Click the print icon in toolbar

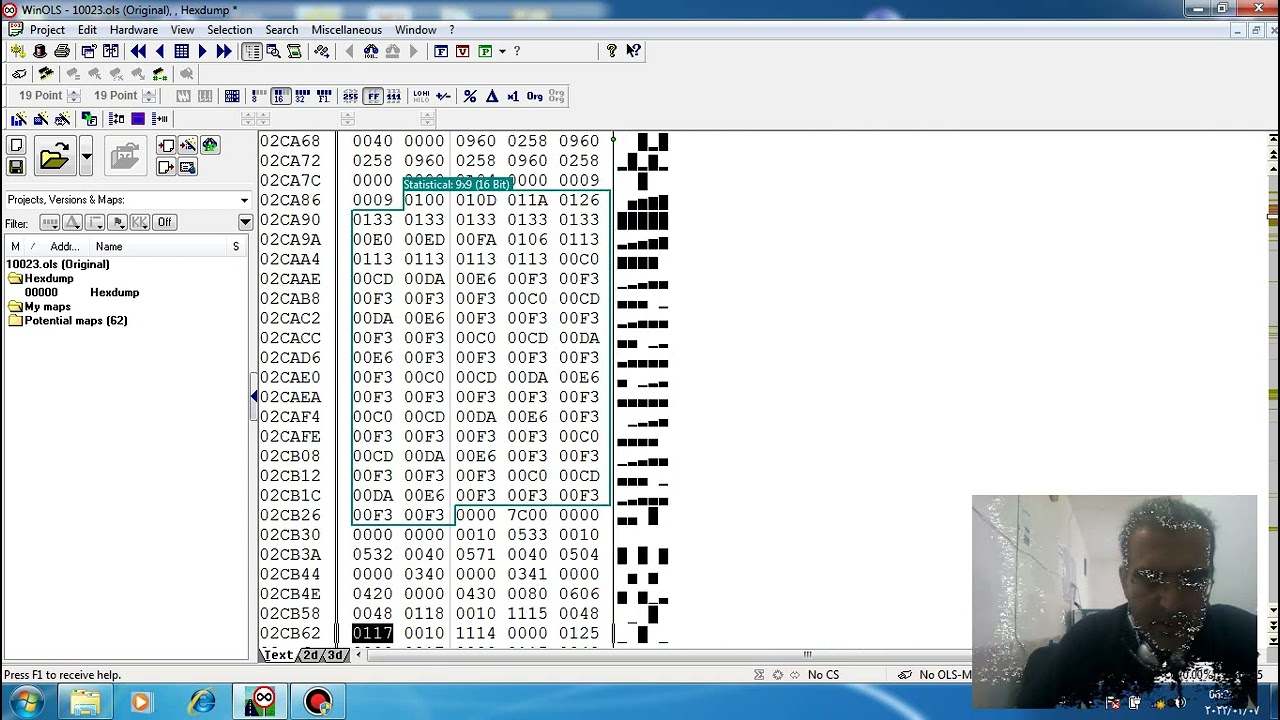[x=62, y=51]
